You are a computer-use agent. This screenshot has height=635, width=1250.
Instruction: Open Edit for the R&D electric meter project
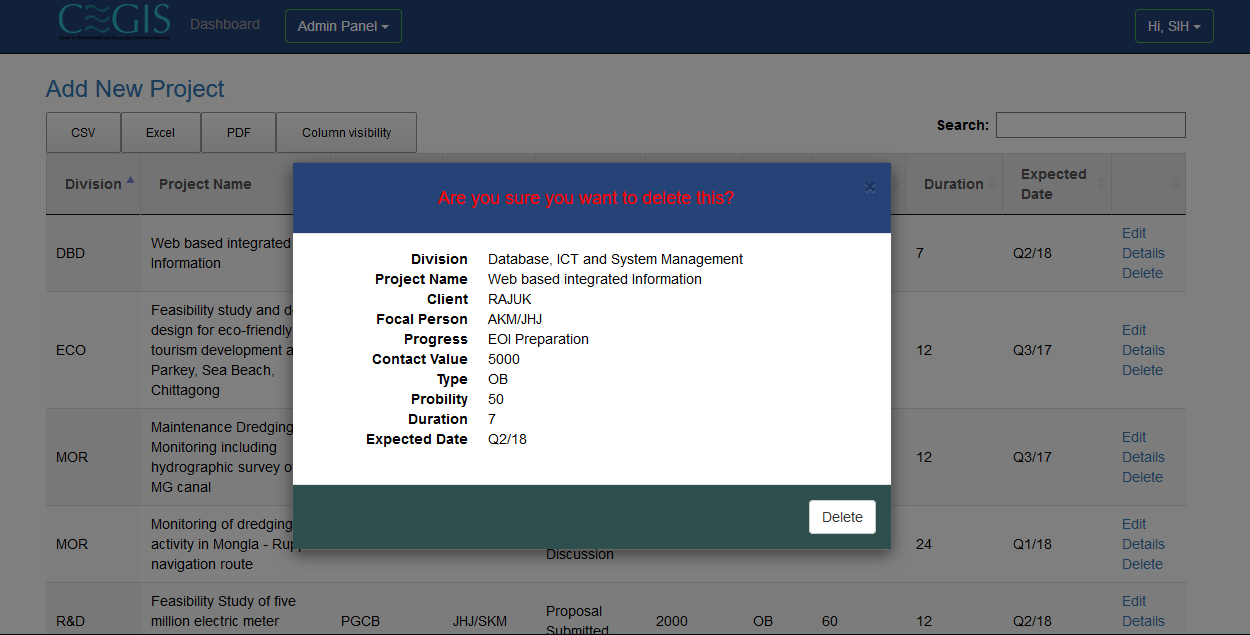coord(1133,601)
